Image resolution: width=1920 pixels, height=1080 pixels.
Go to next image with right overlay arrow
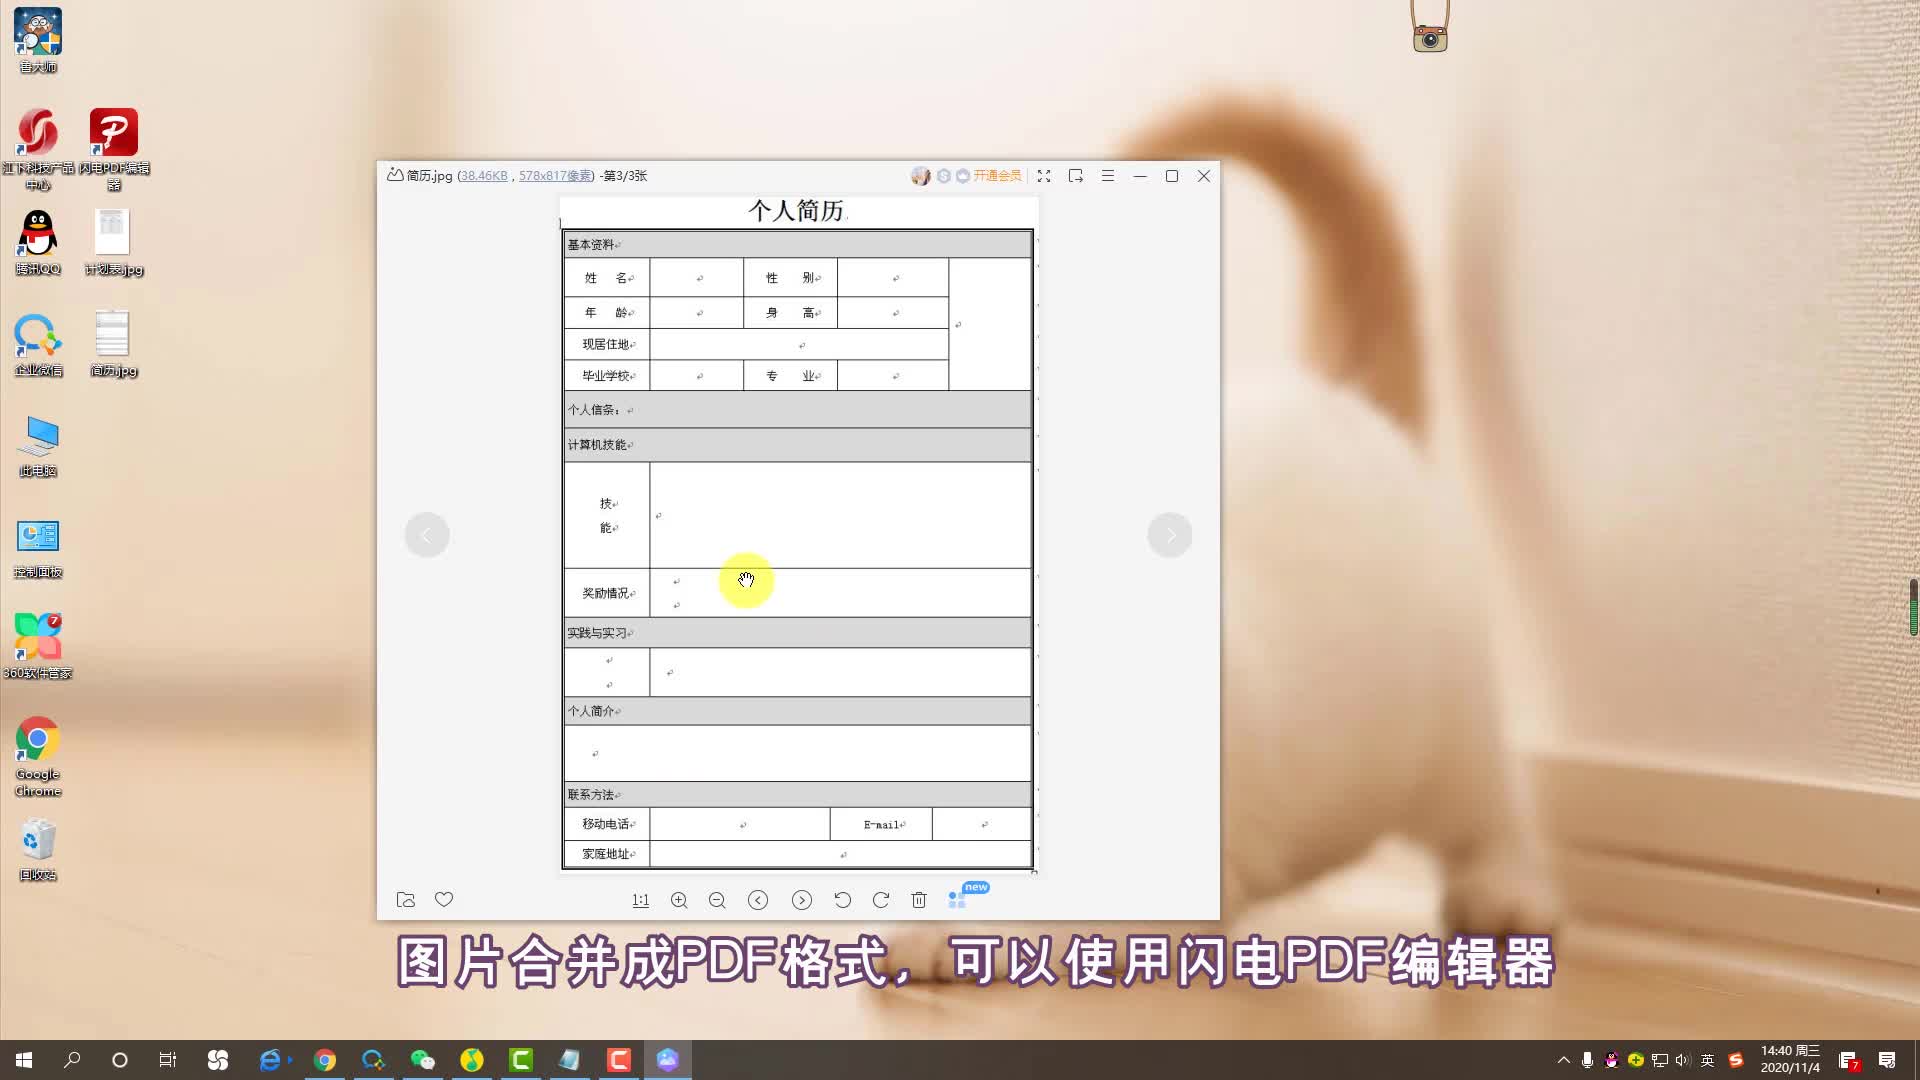pos(1170,535)
